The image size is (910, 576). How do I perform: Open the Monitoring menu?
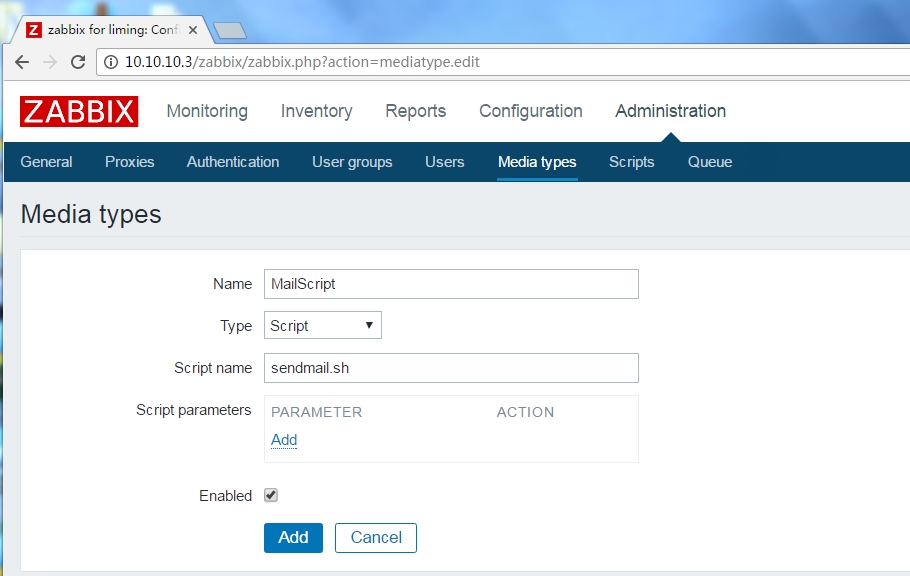[x=207, y=111]
